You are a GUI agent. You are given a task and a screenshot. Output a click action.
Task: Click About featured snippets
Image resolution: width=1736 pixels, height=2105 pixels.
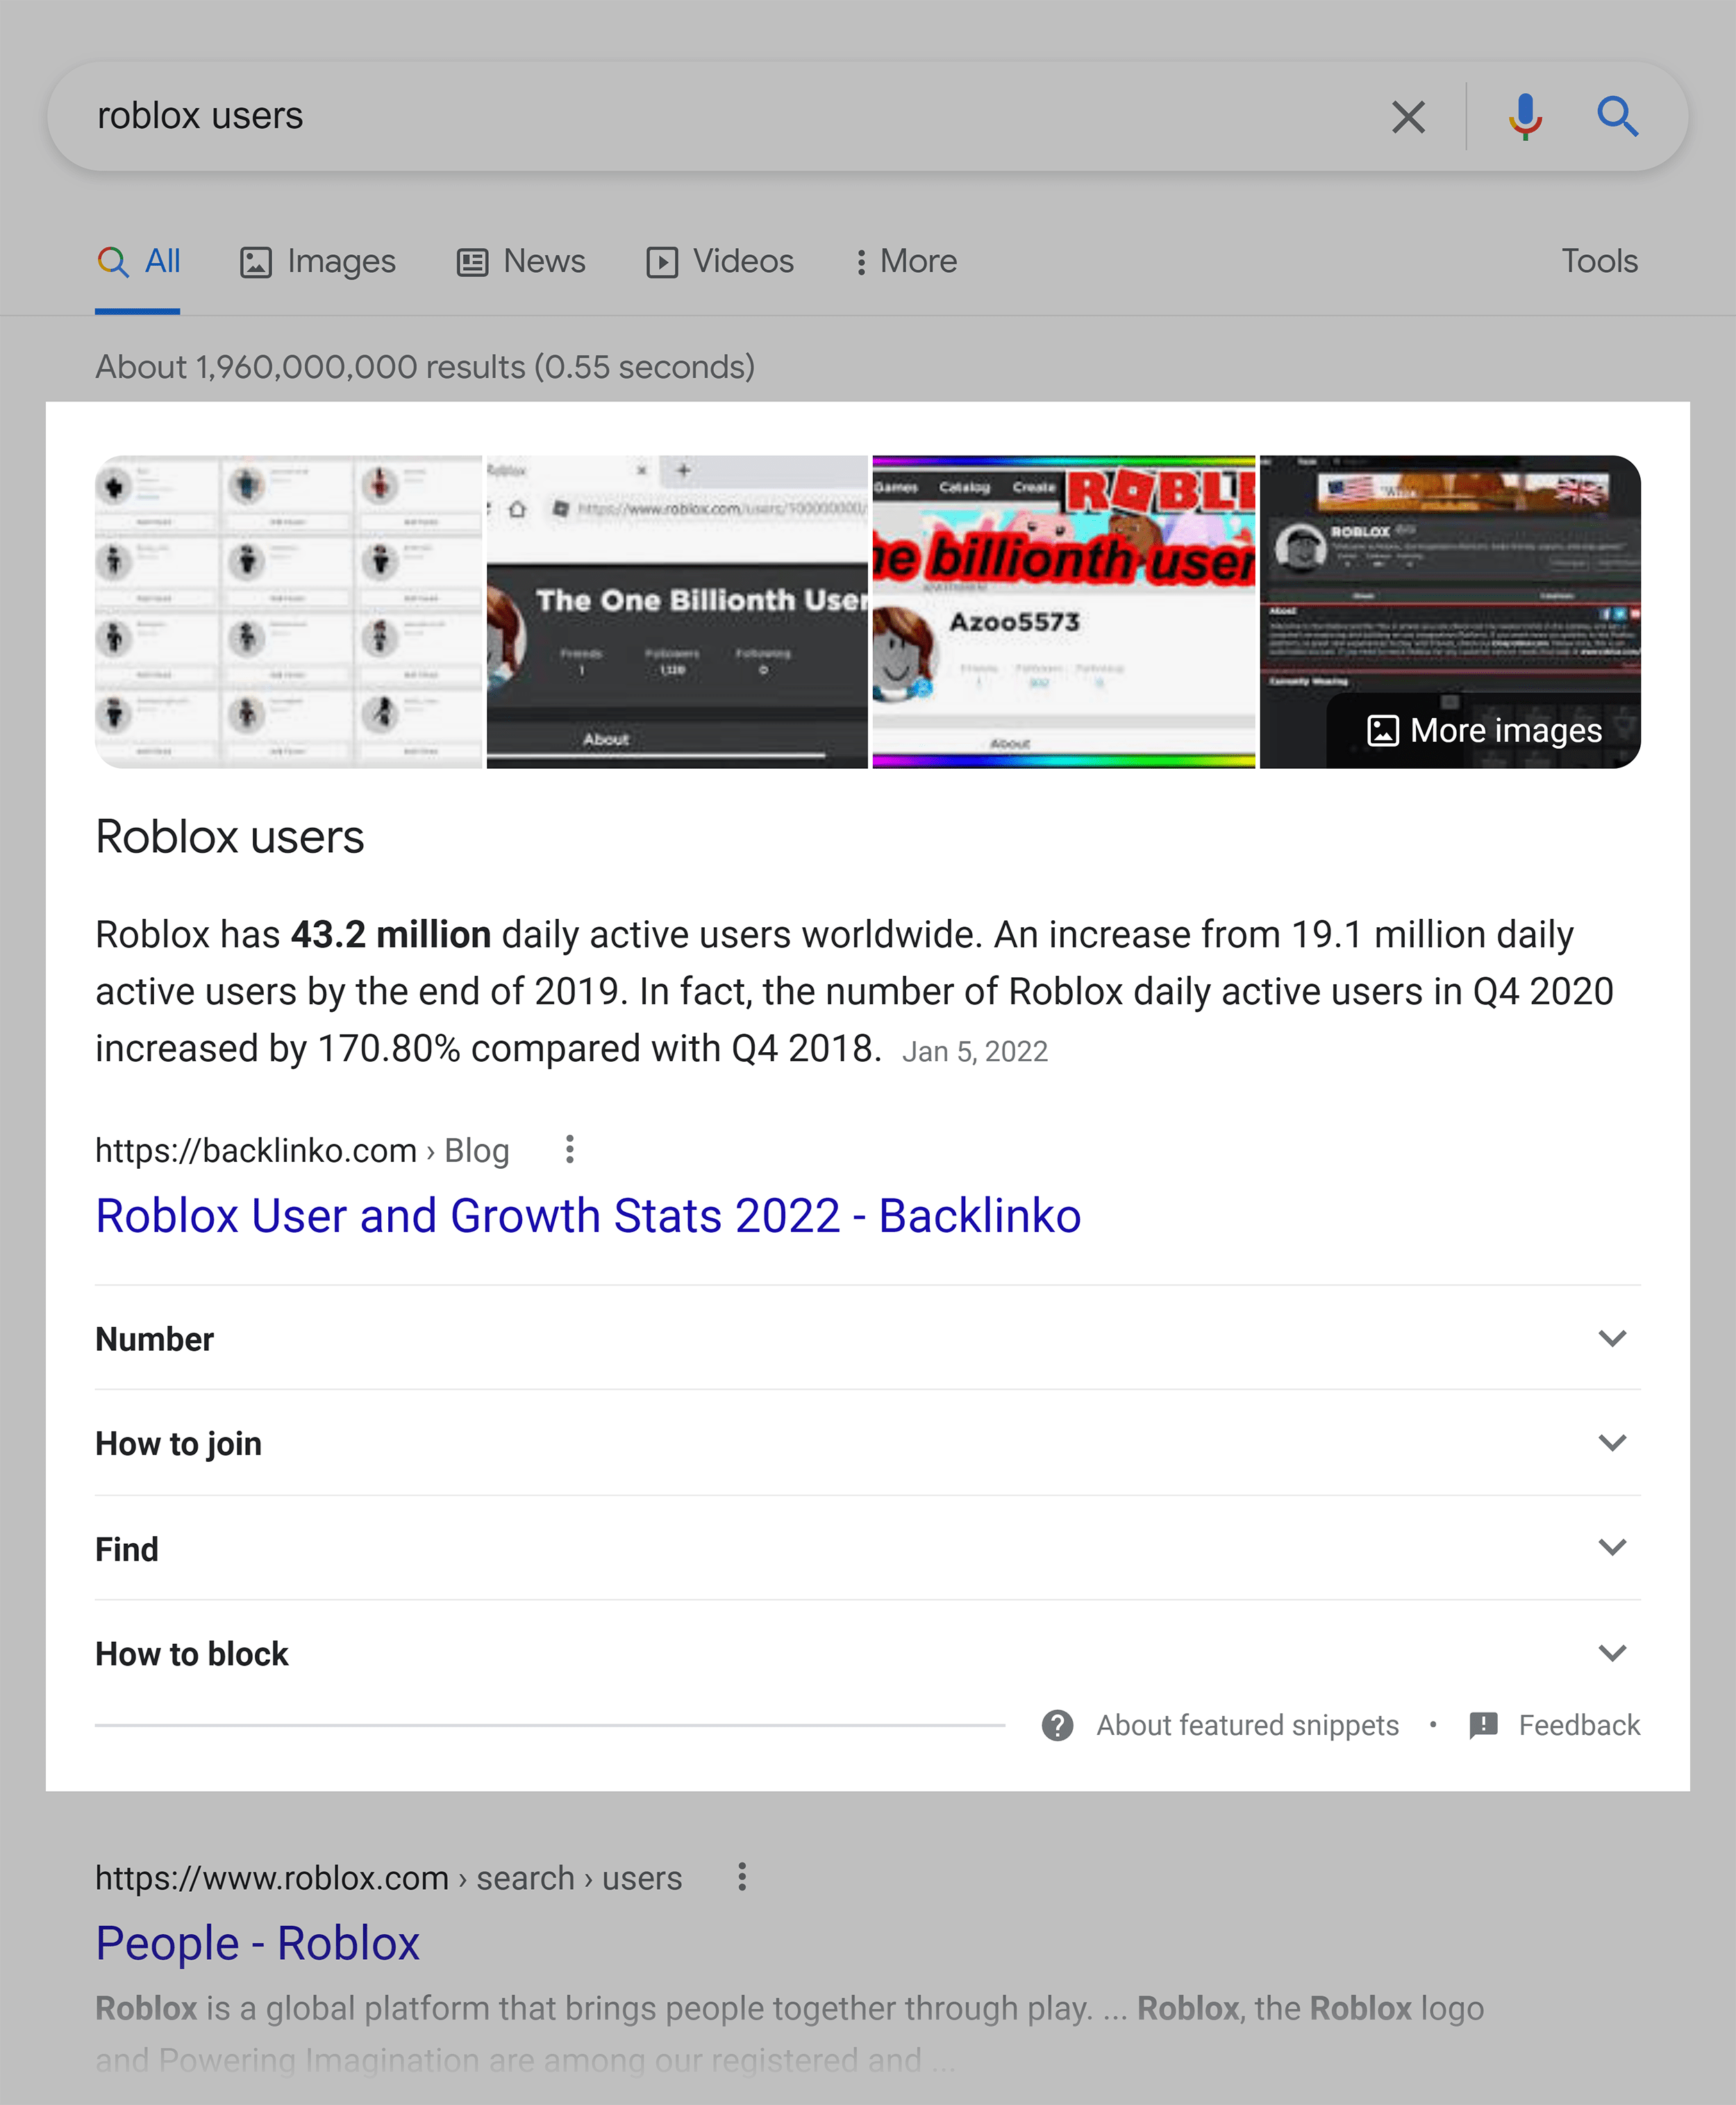1247,1724
